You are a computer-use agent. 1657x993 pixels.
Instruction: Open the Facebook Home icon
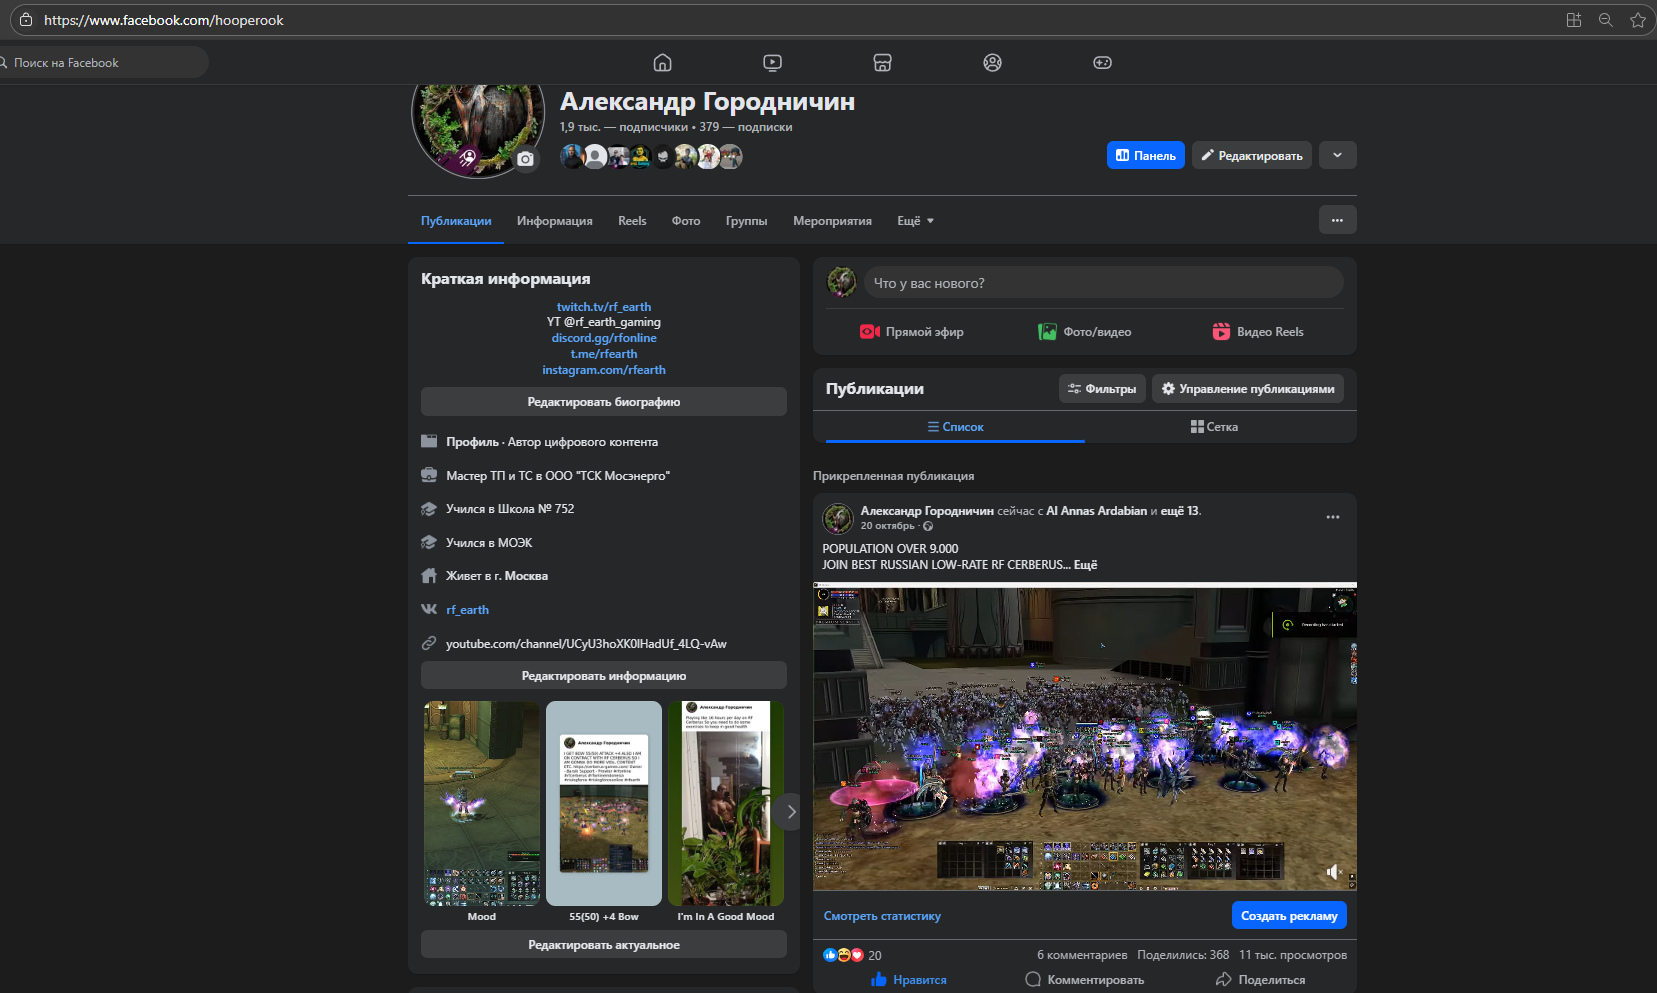(x=662, y=63)
